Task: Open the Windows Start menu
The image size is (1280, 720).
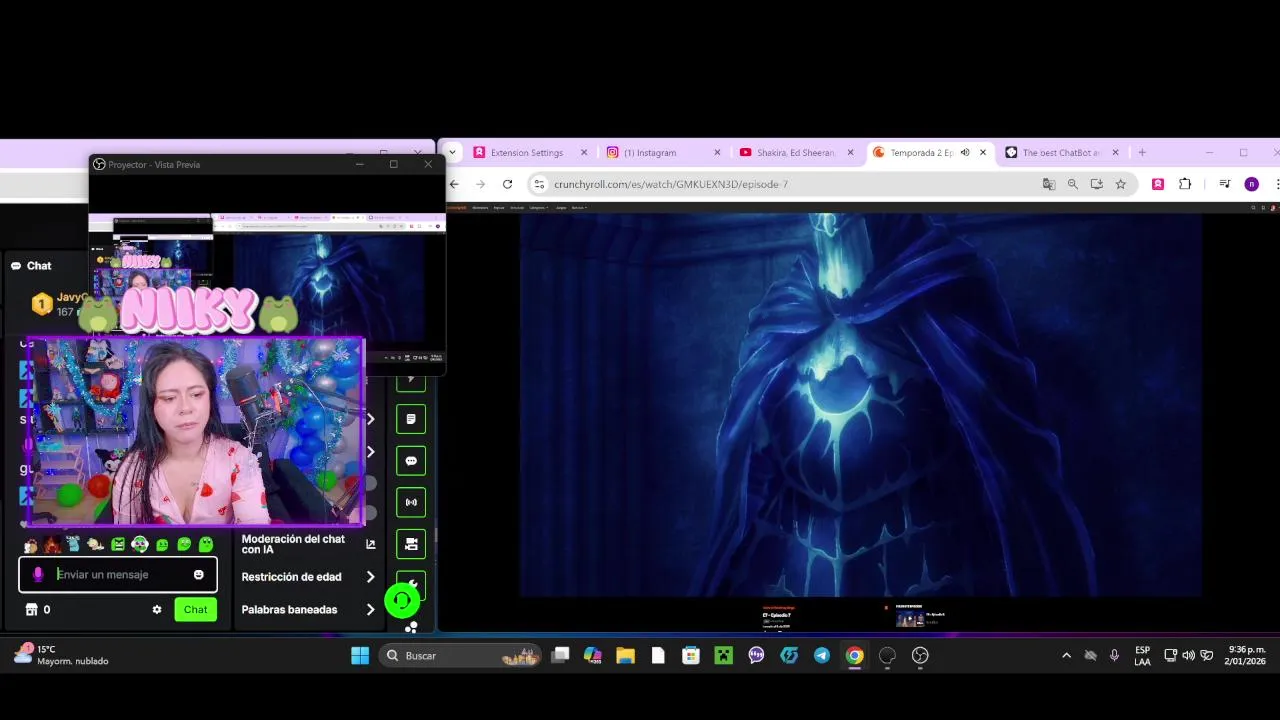Action: [360, 656]
